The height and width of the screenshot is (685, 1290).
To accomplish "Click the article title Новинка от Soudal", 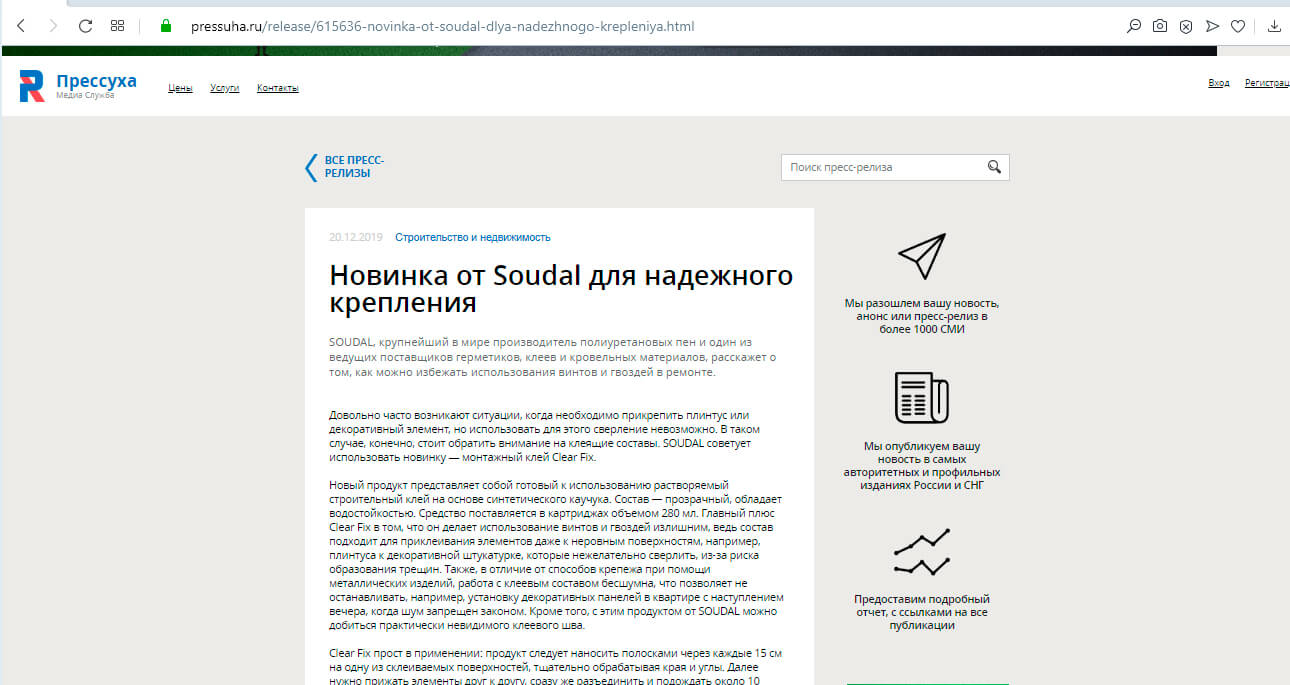I will (561, 288).
